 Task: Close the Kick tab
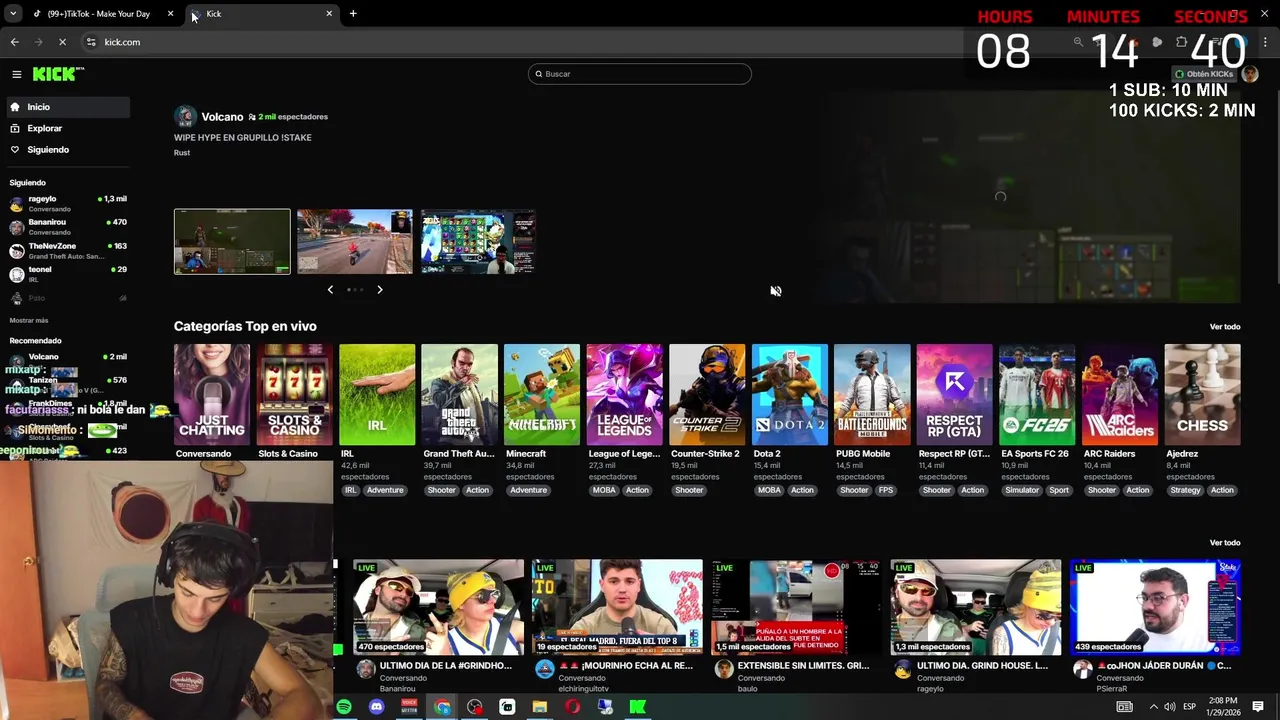tap(329, 14)
